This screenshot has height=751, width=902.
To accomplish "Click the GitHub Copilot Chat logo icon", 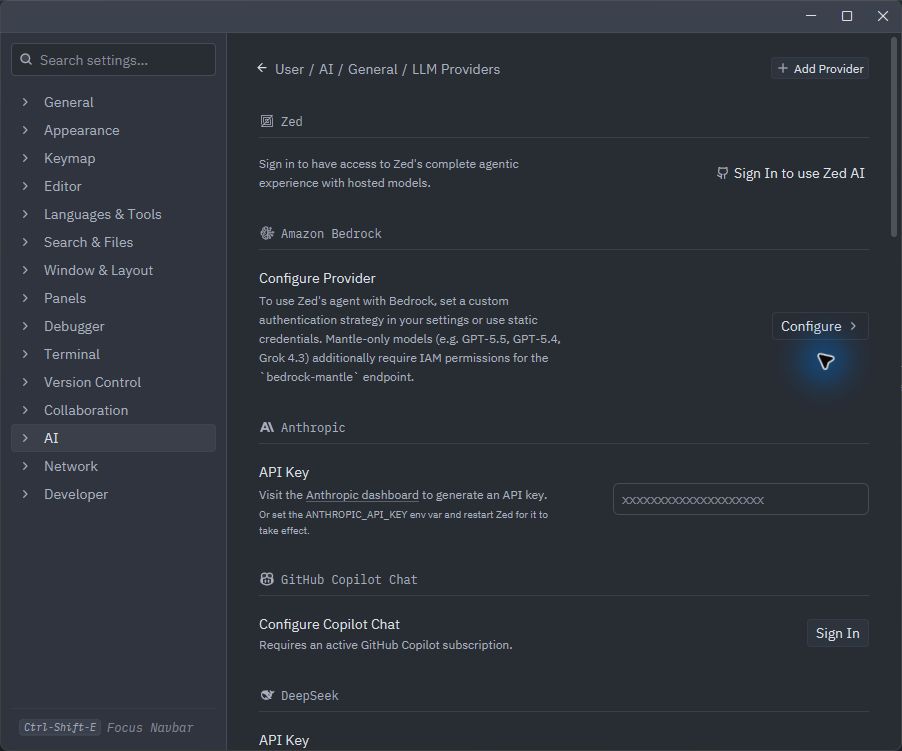I will (267, 579).
